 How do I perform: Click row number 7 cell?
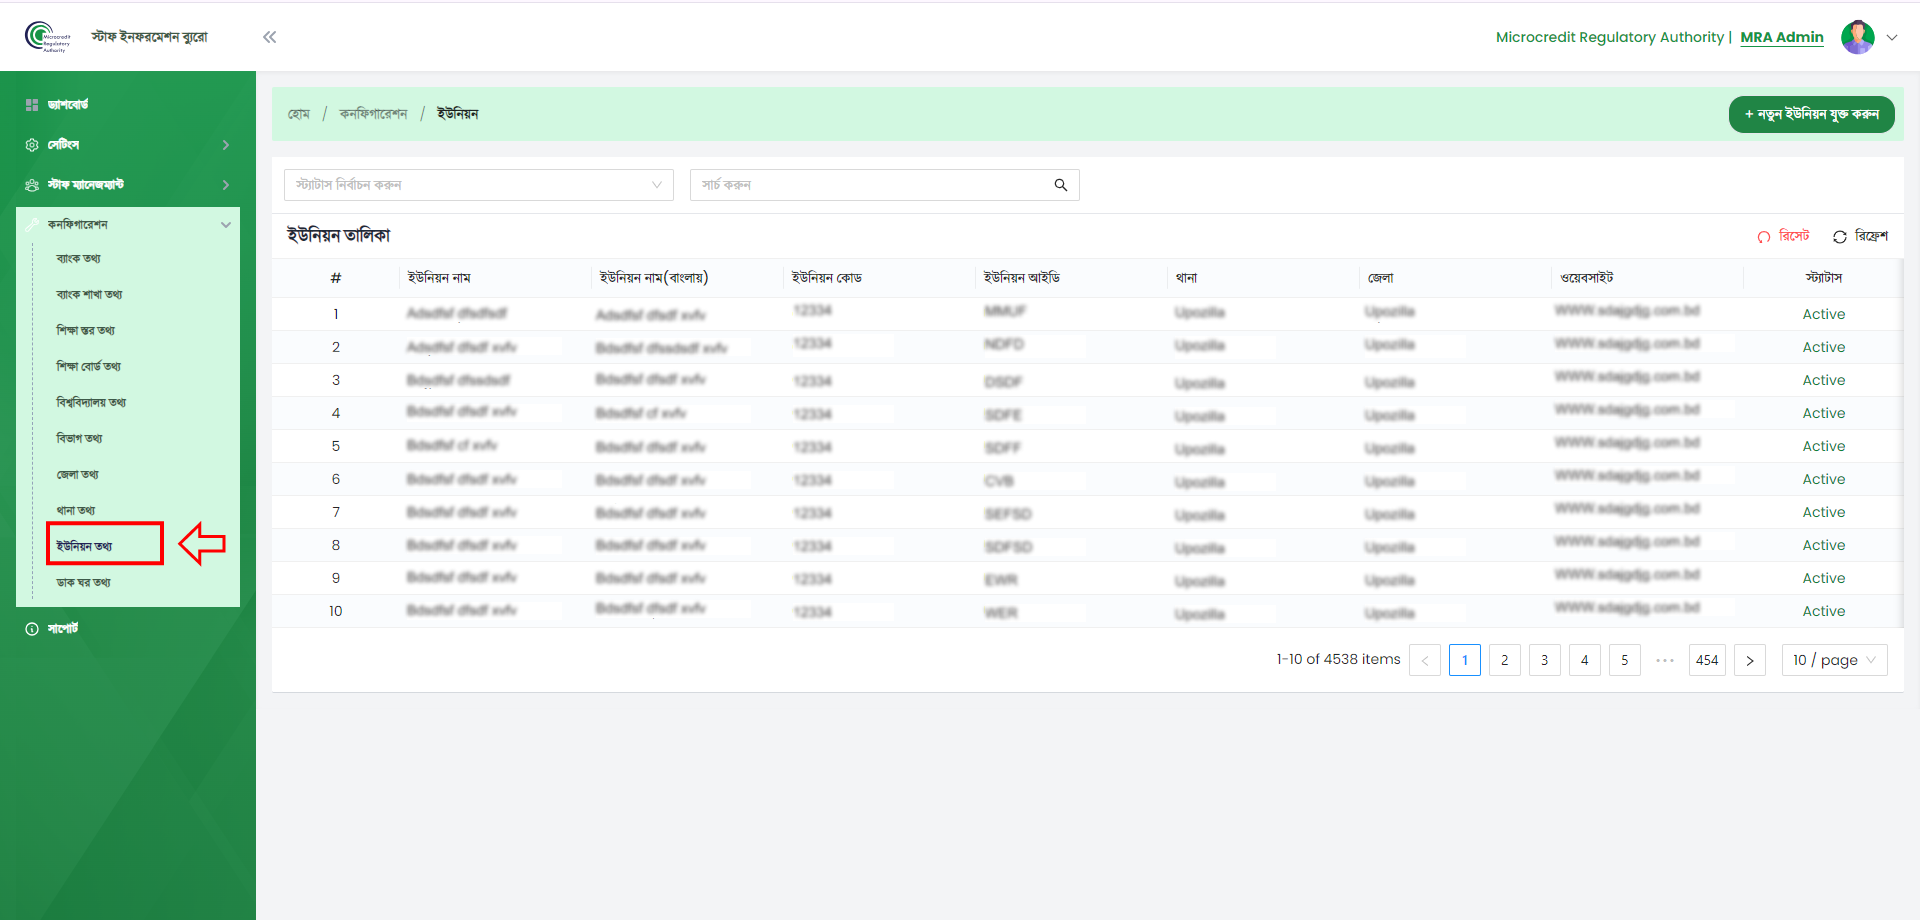(x=336, y=512)
